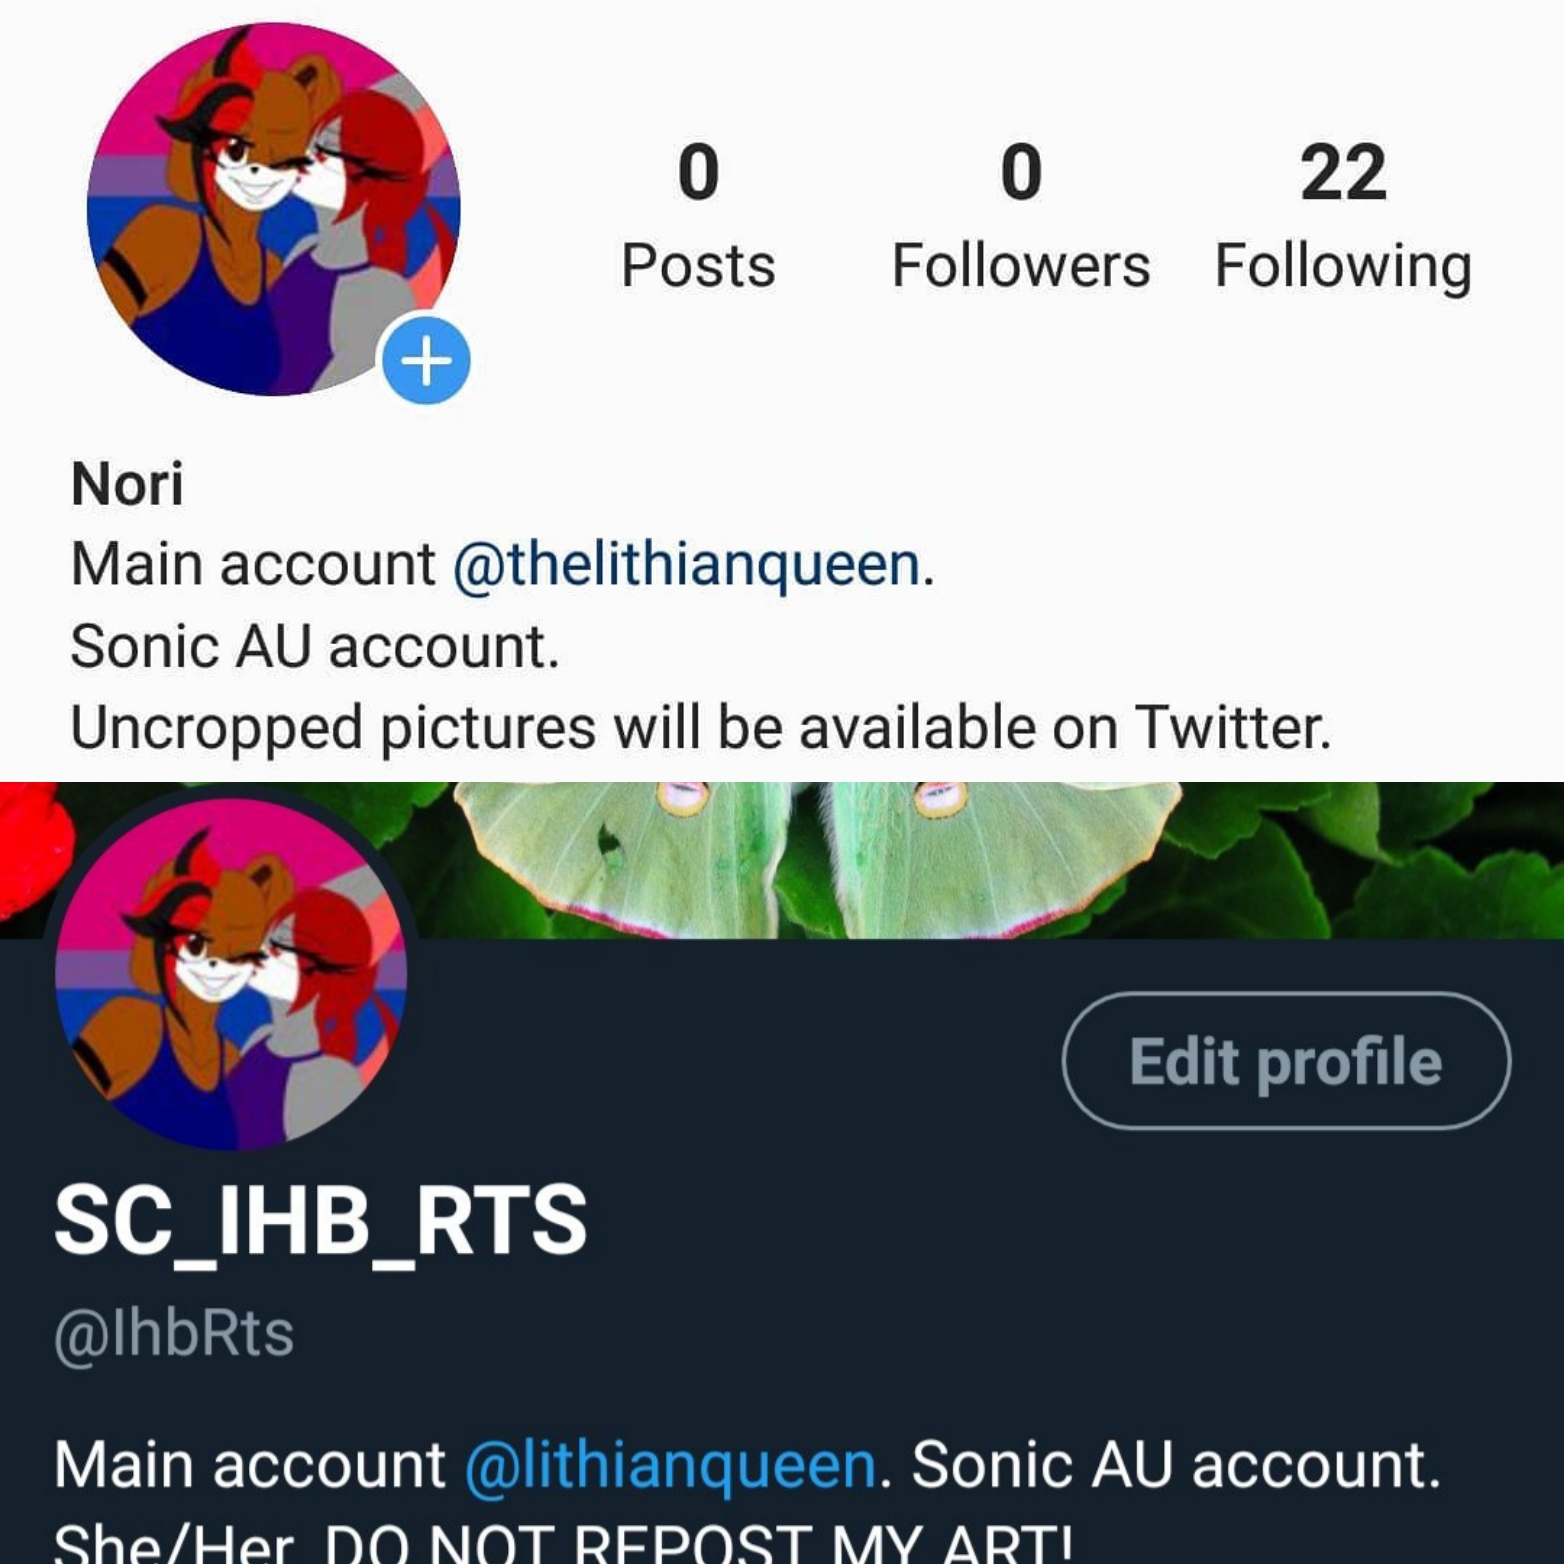Open the Twitter profile avatar
This screenshot has width=1564, height=1564.
coord(231,973)
